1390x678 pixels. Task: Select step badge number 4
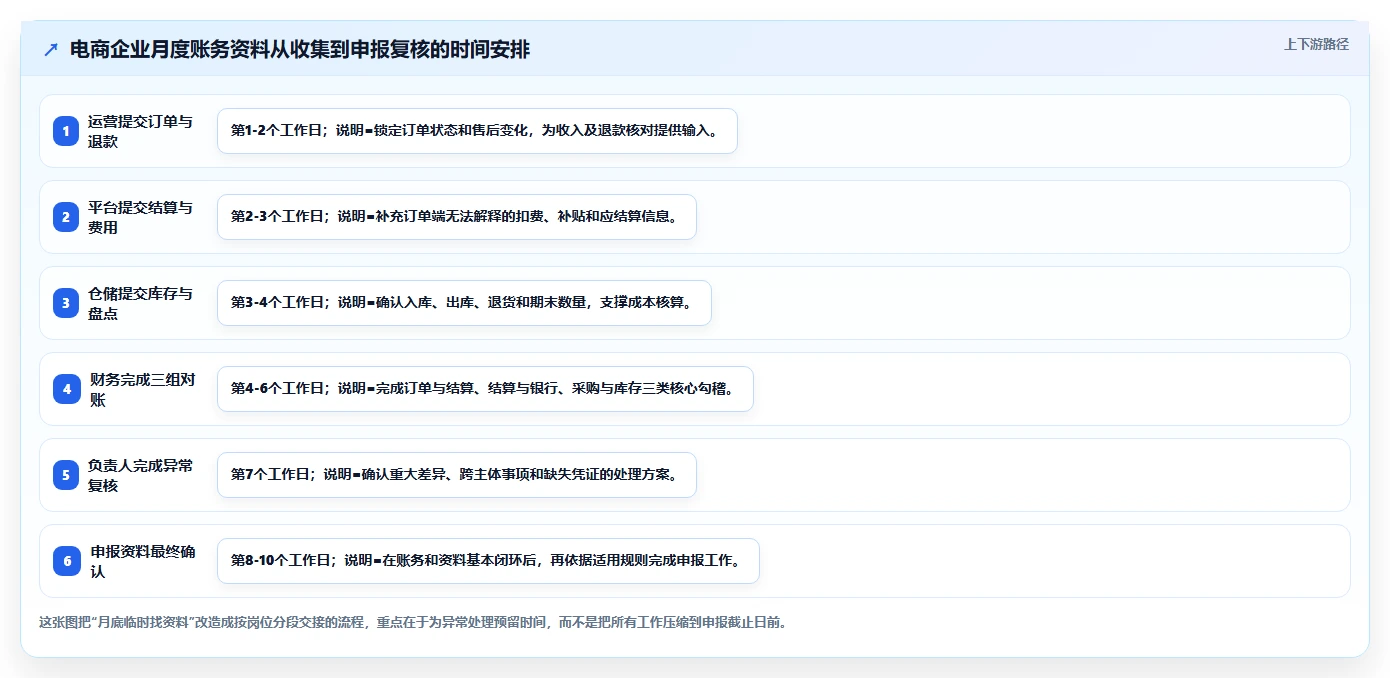66,389
